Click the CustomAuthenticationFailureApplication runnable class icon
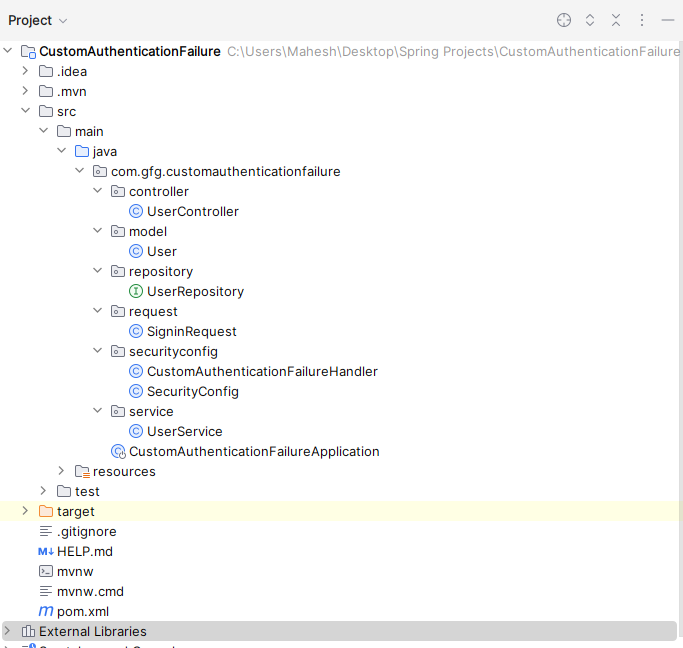683x648 pixels. (x=118, y=451)
